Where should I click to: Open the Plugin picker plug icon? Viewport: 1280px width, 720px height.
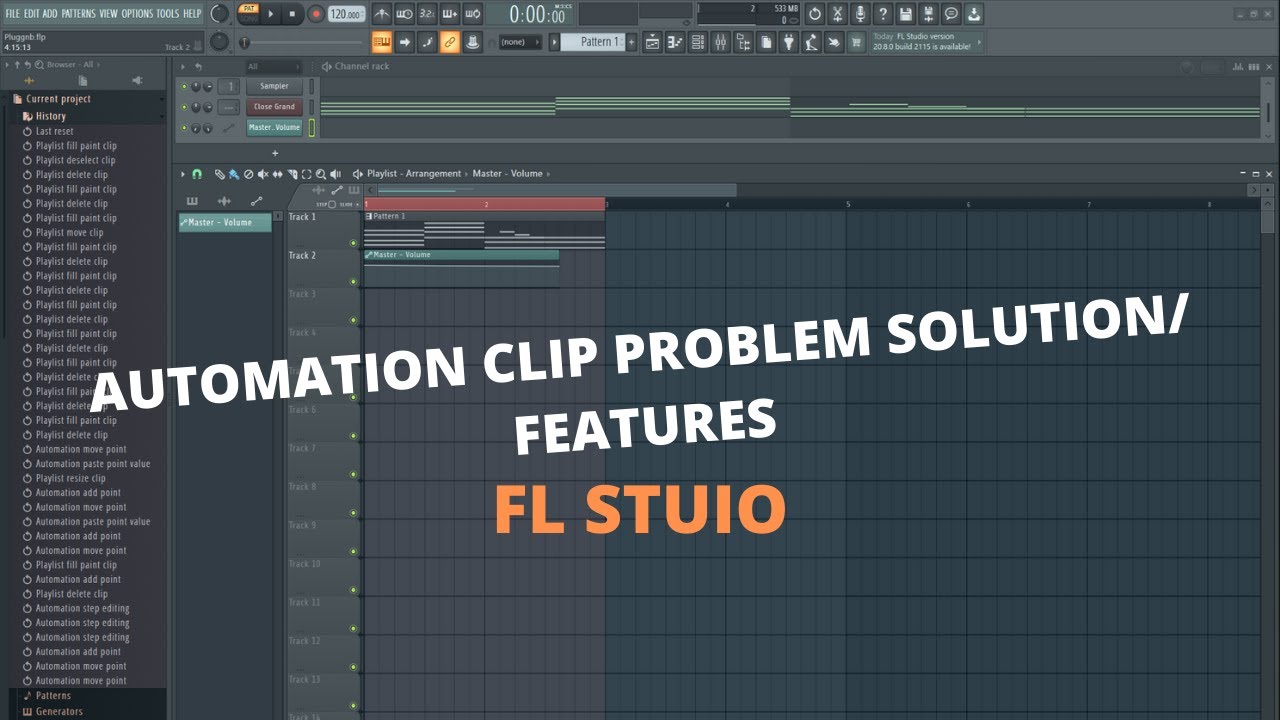coord(789,42)
